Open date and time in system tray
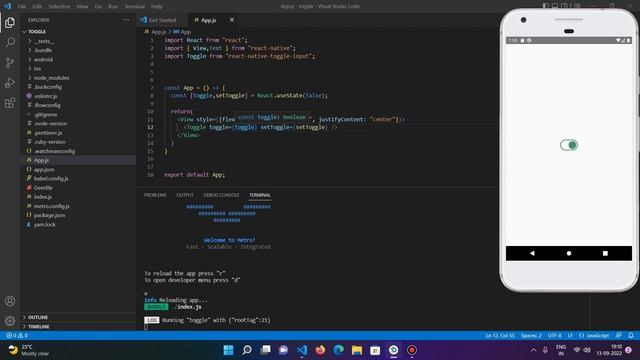The image size is (640, 360). 609,350
